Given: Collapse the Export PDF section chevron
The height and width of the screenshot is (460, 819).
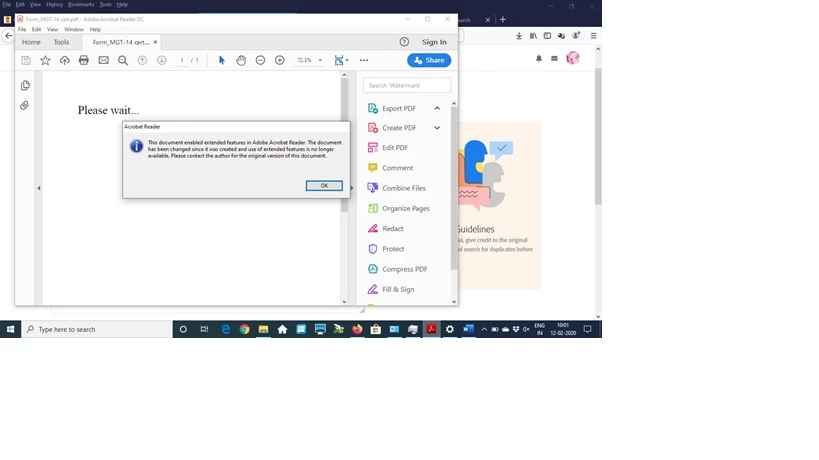Looking at the screenshot, I should [437, 109].
